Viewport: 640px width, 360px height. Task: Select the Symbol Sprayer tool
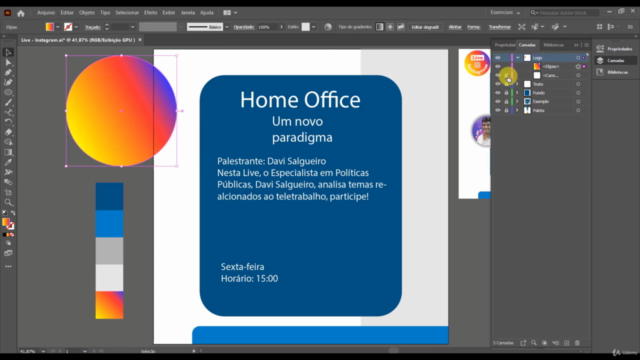[x=8, y=172]
